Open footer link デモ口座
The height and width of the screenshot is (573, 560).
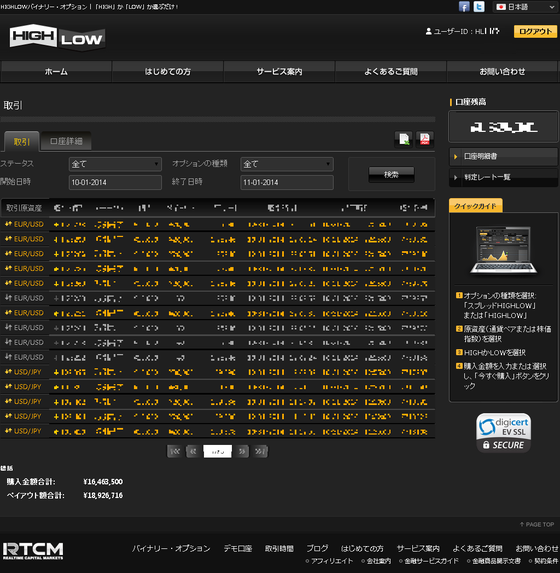point(238,549)
